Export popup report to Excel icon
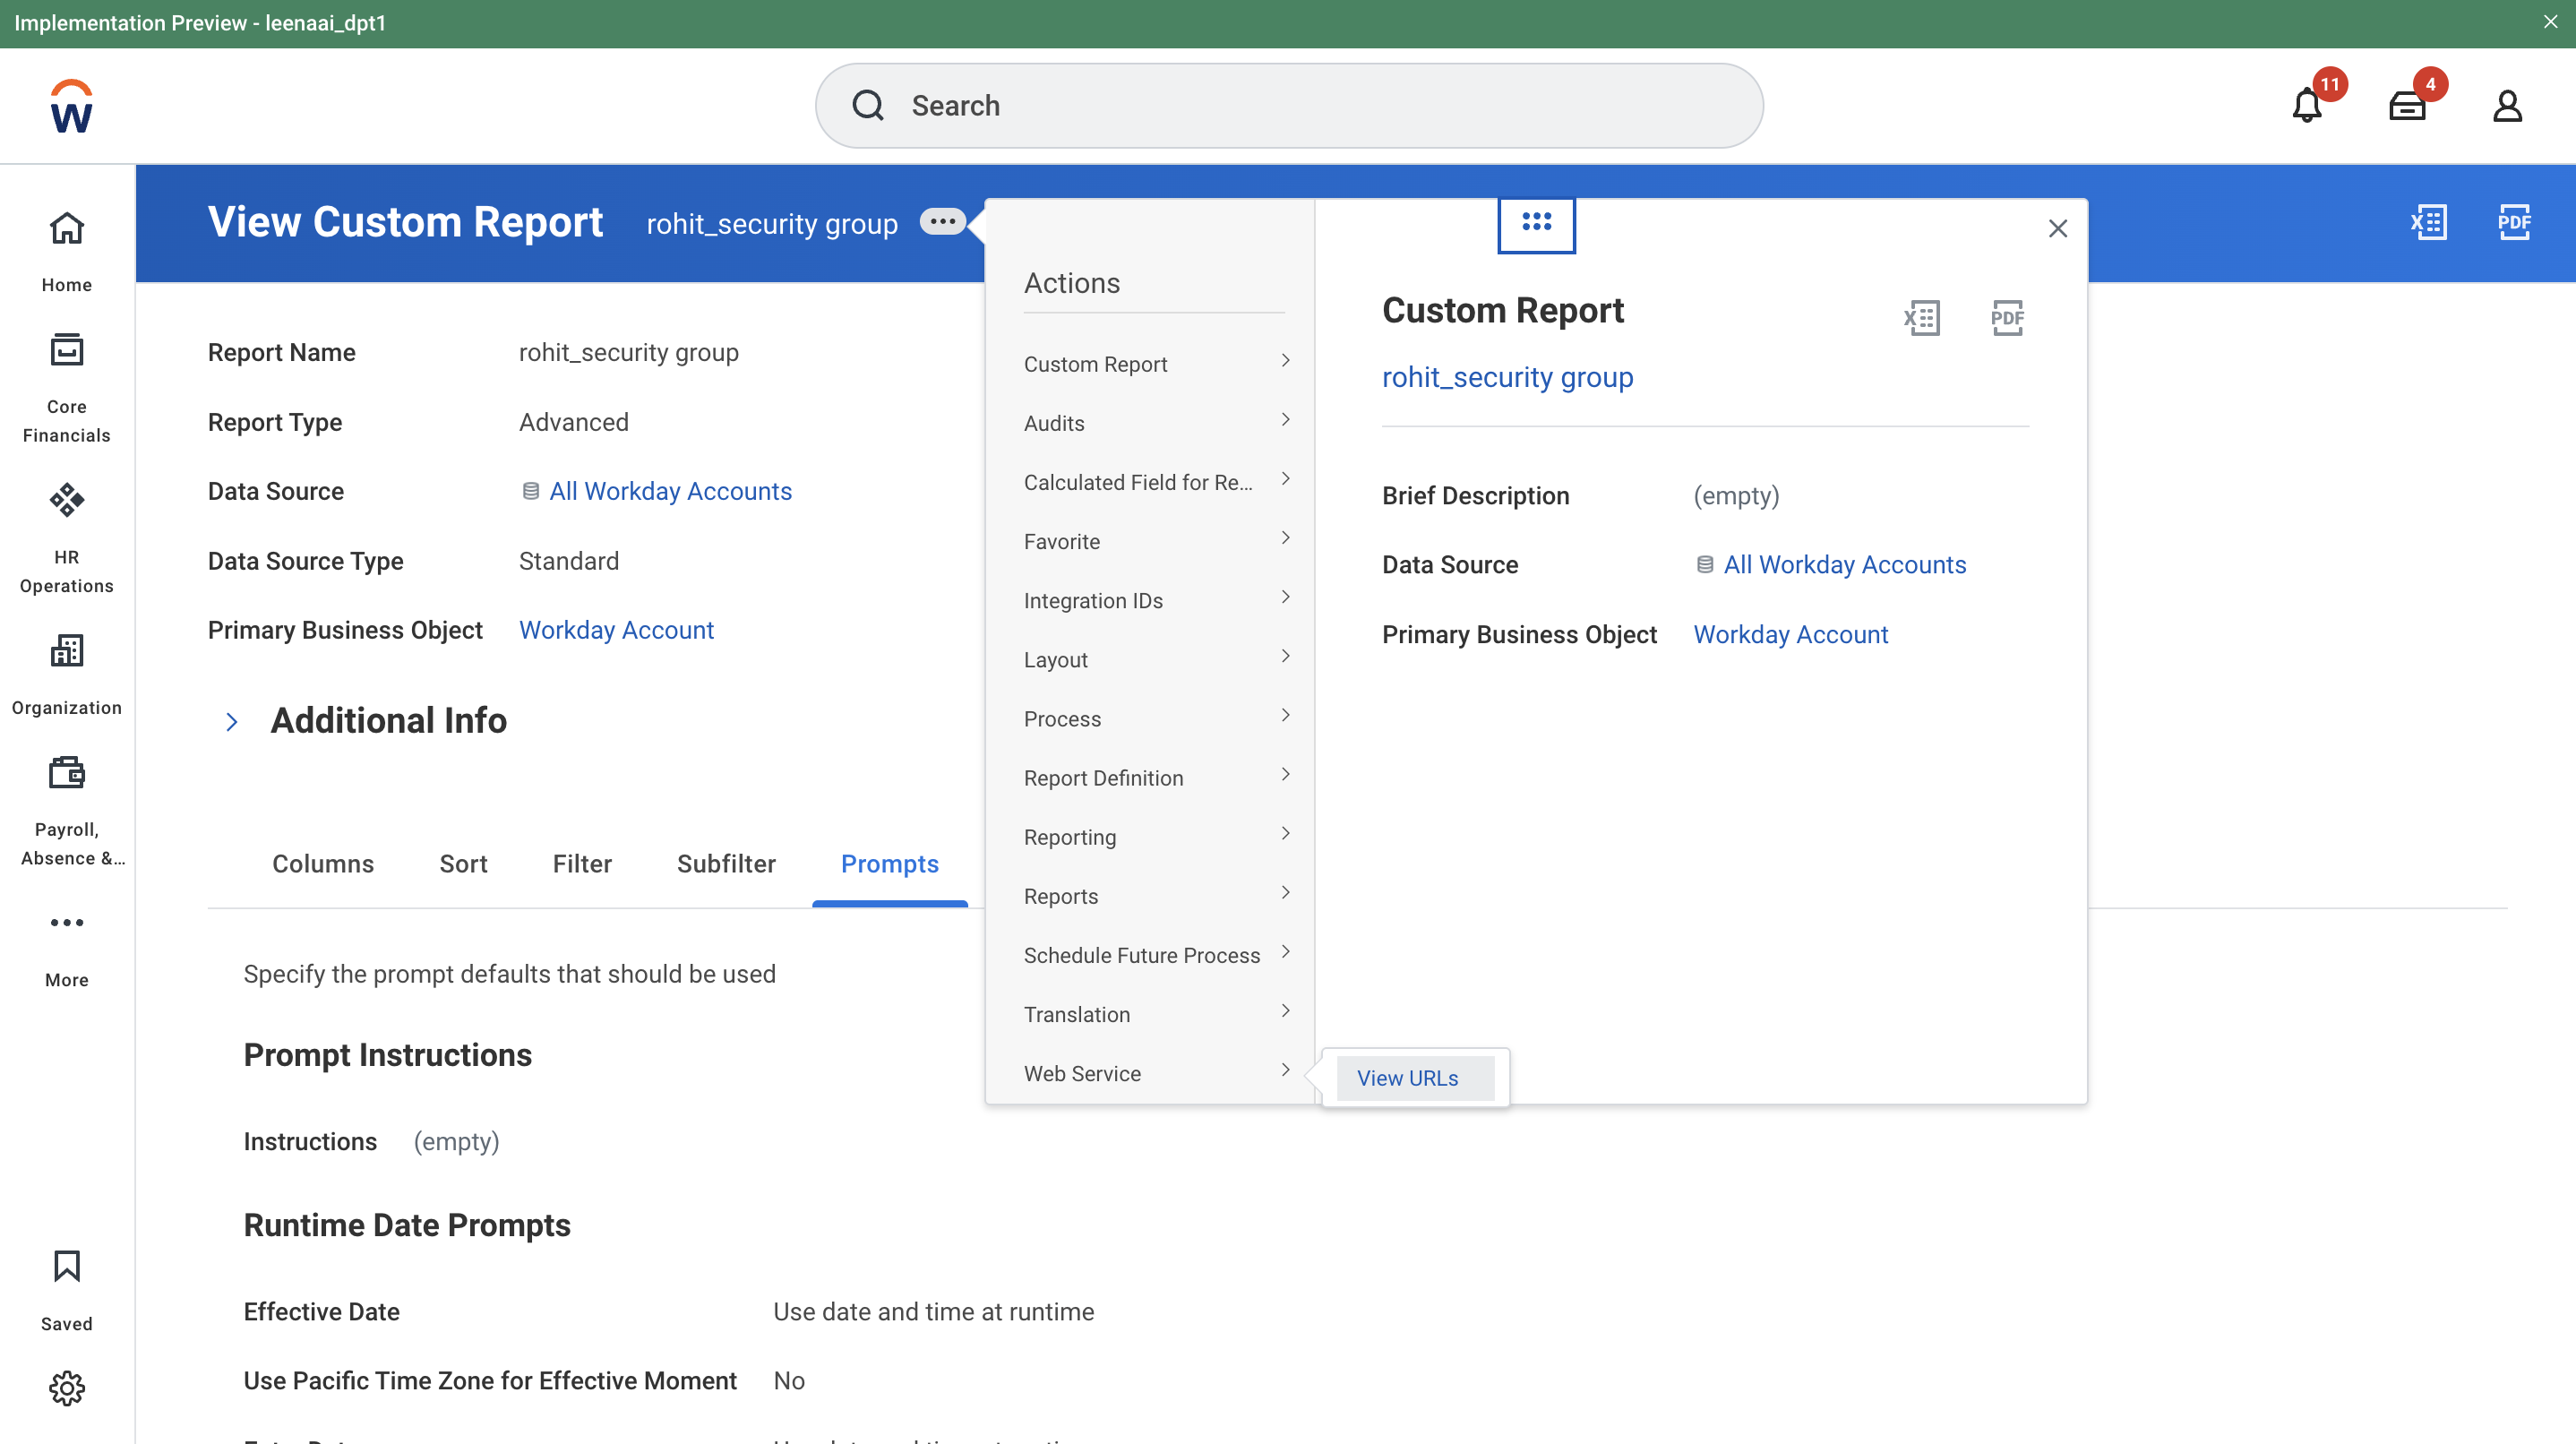The height and width of the screenshot is (1444, 2576). 1921,318
